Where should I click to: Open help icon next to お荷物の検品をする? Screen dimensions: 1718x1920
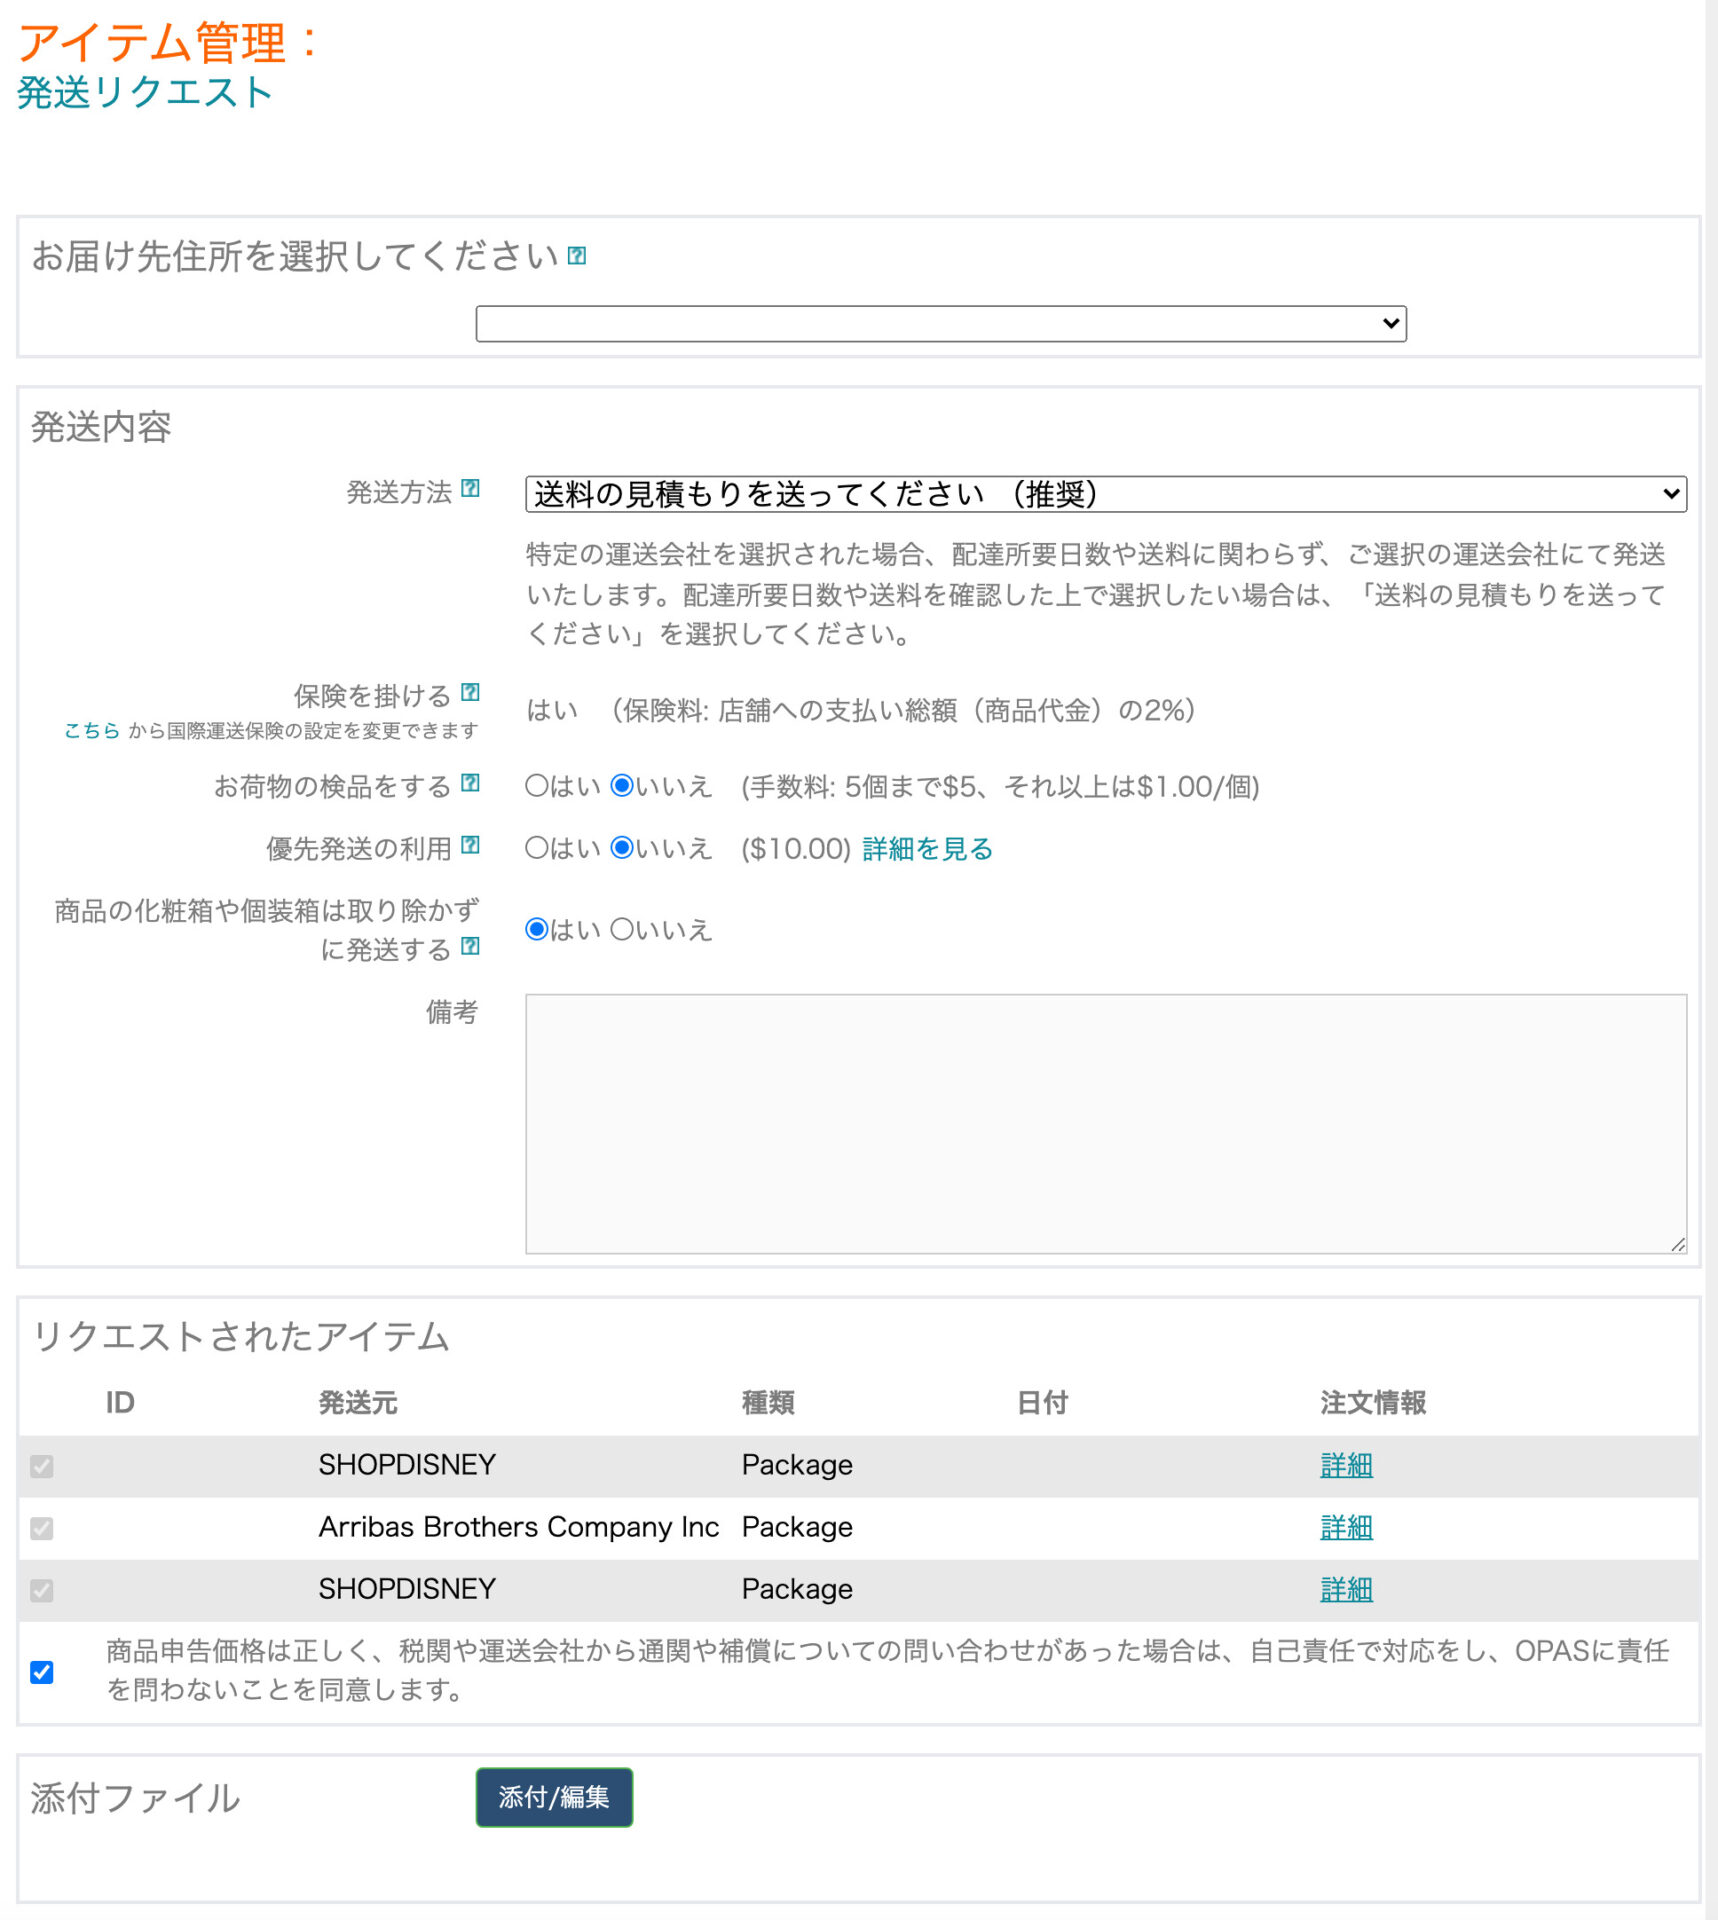pos(470,784)
